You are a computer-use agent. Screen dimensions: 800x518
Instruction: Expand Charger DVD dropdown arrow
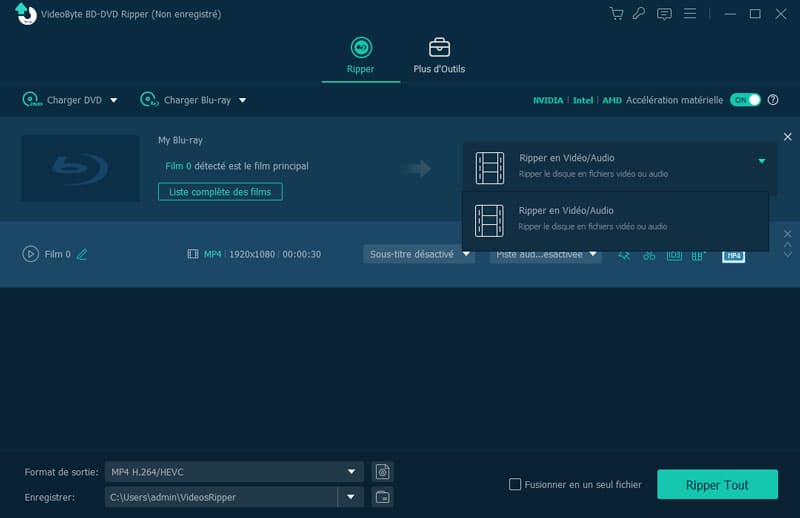114,100
